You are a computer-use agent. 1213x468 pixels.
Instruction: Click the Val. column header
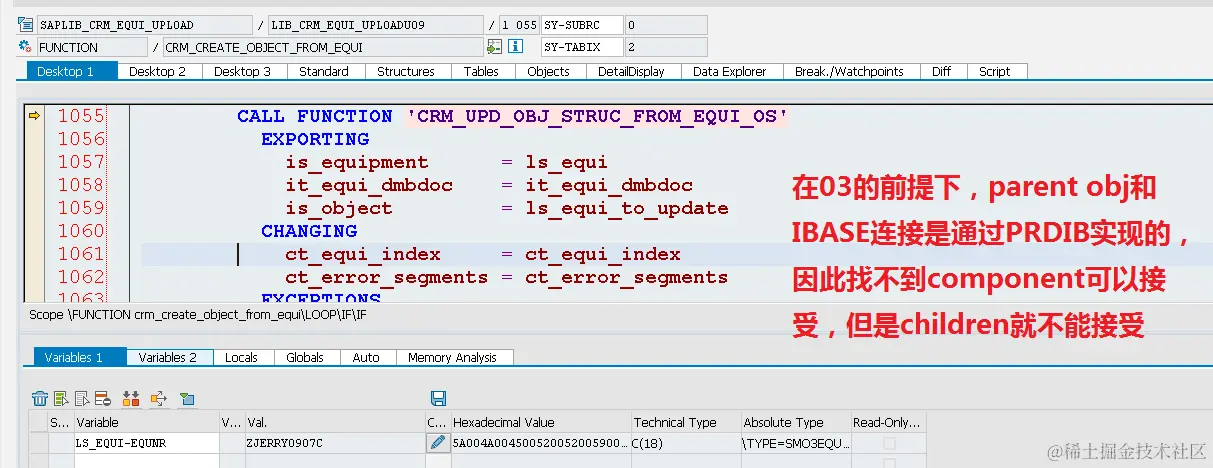[x=334, y=422]
